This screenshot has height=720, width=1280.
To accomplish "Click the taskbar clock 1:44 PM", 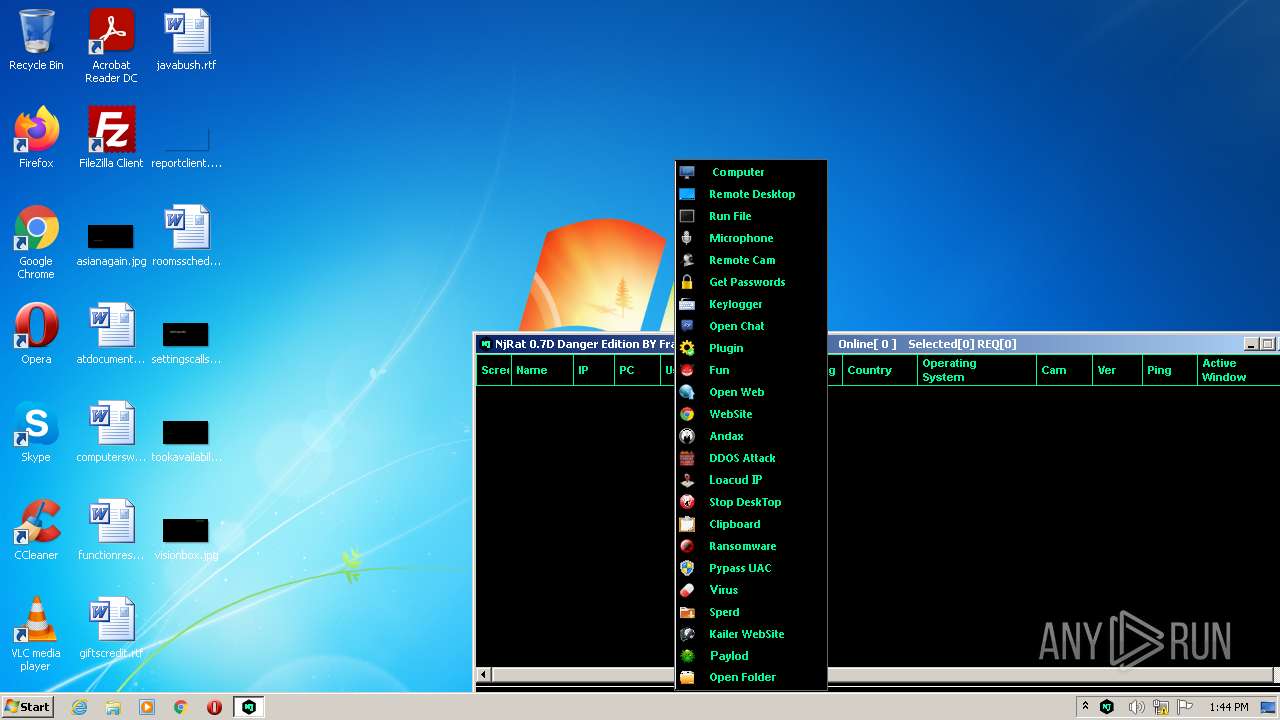I will point(1228,707).
